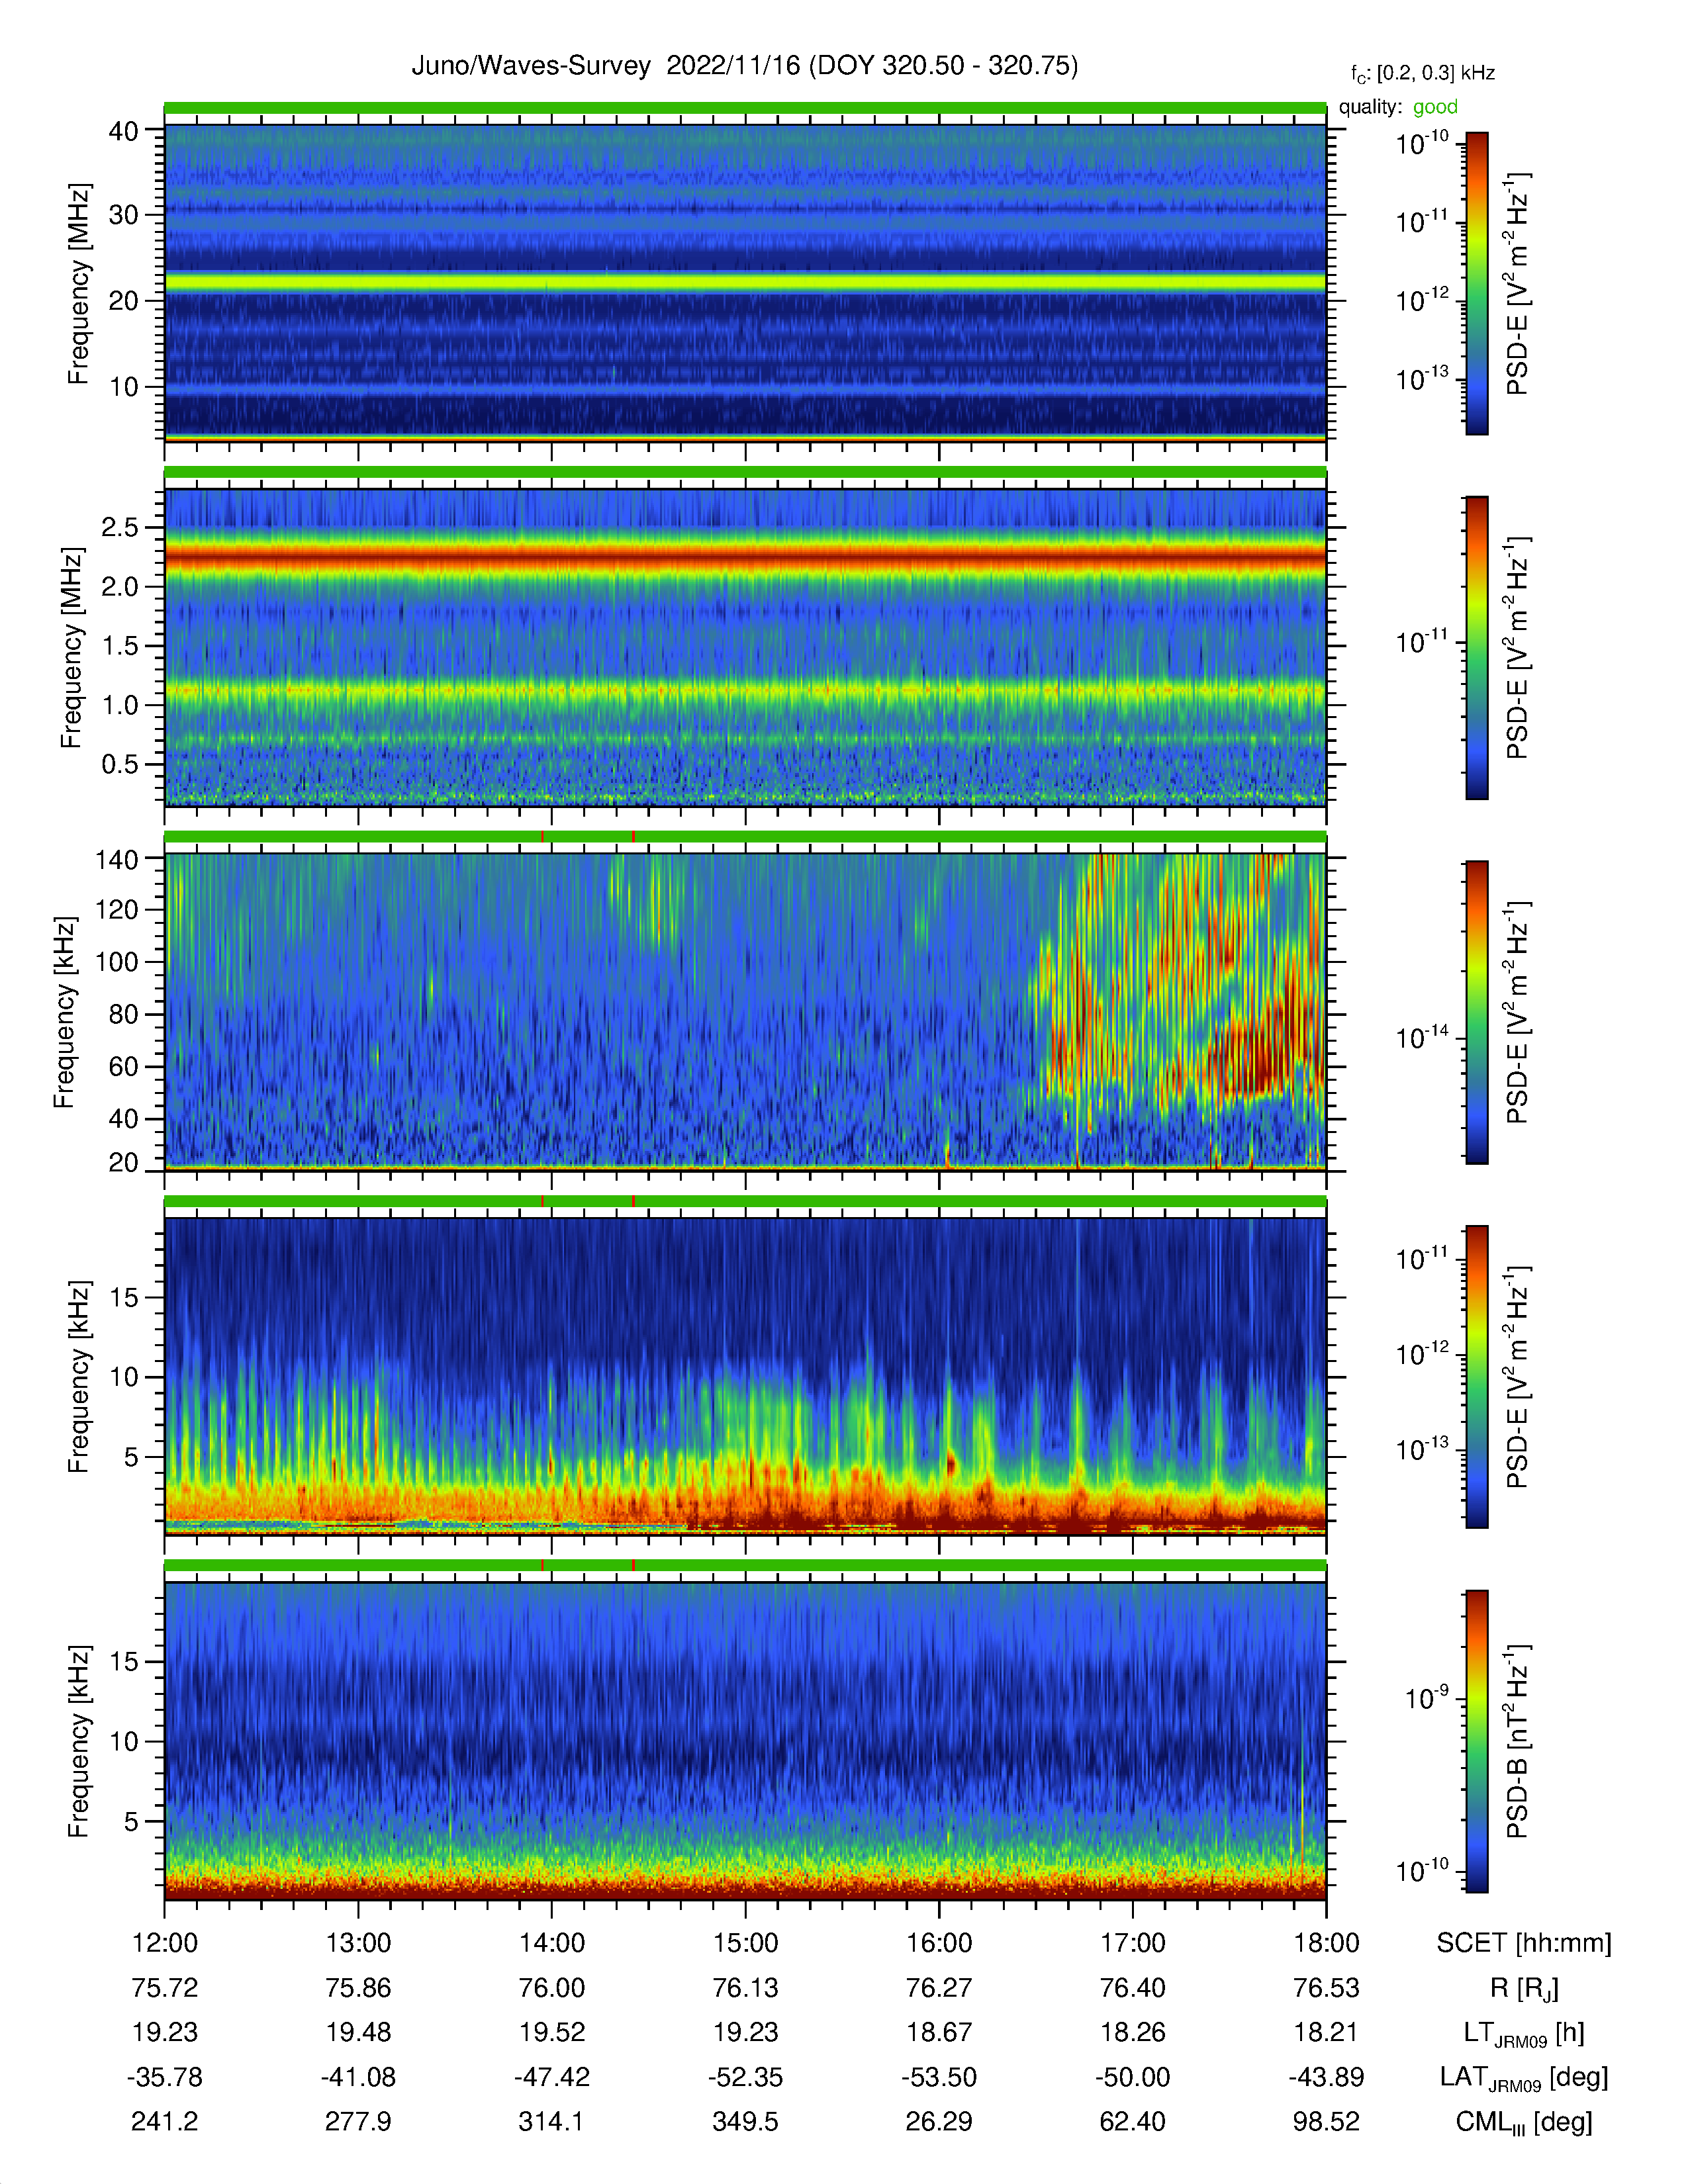This screenshot has width=1688, height=2184.
Task: Click the second red quality mark above the PSD-B panel
Action: tap(633, 1565)
